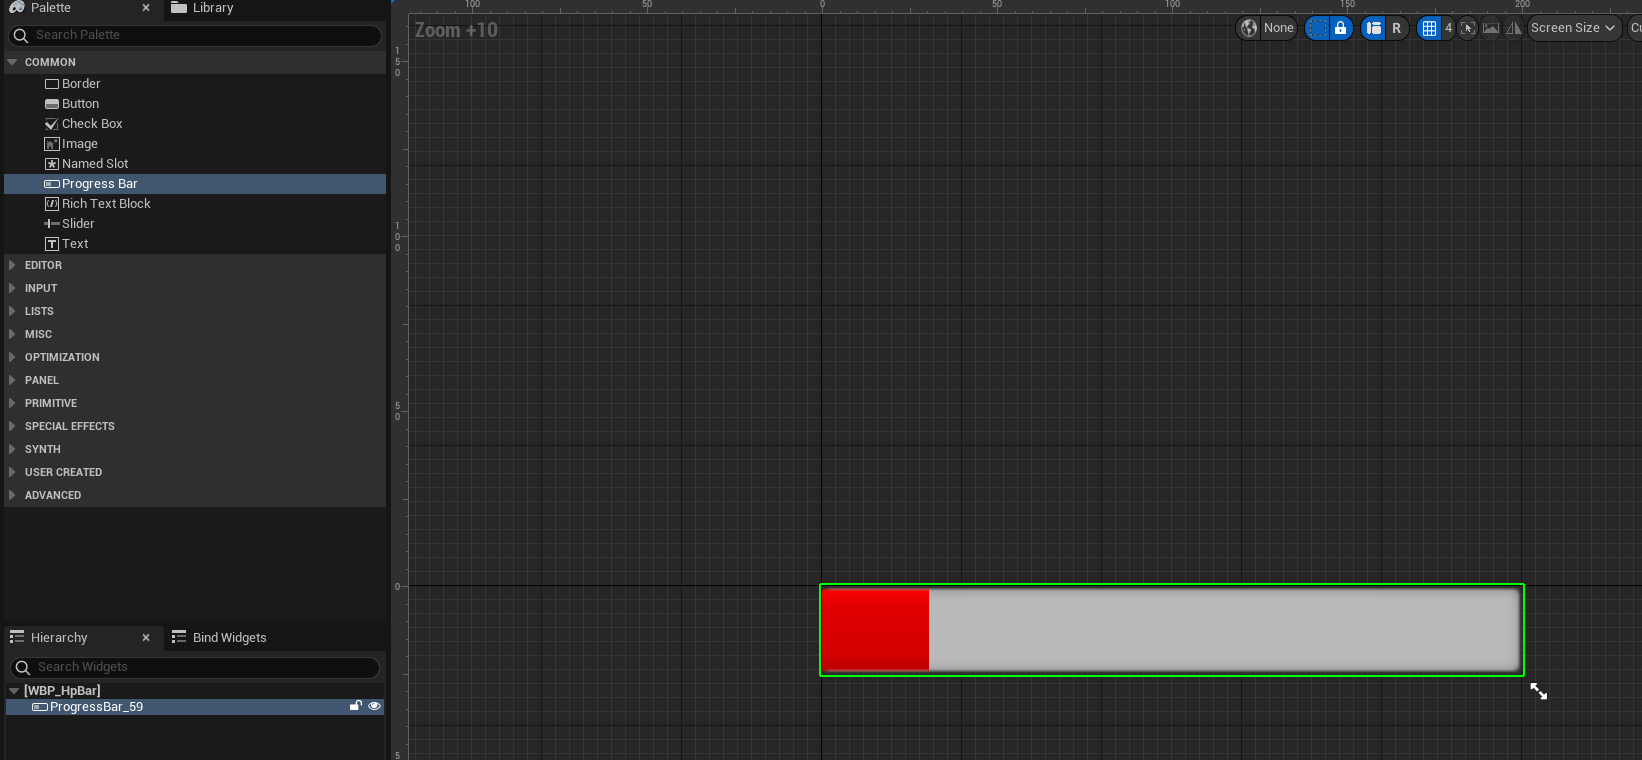This screenshot has height=760, width=1642.
Task: Toggle widget dashed outlines display
Action: (1318, 28)
